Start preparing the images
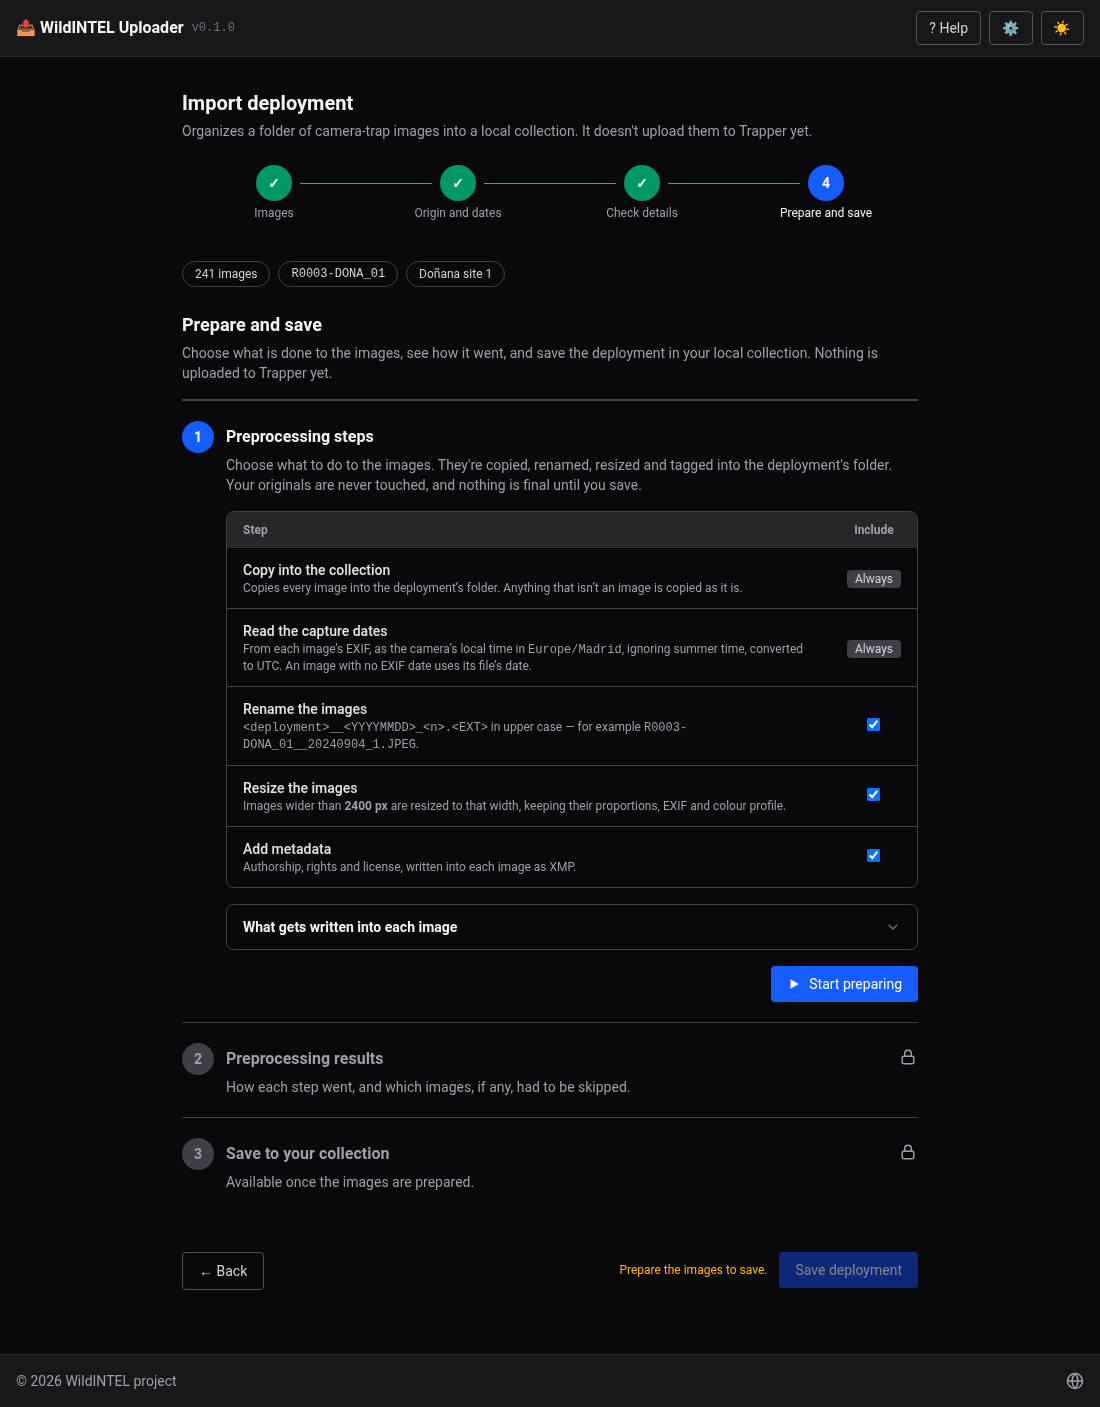This screenshot has height=1407, width=1100. point(844,984)
